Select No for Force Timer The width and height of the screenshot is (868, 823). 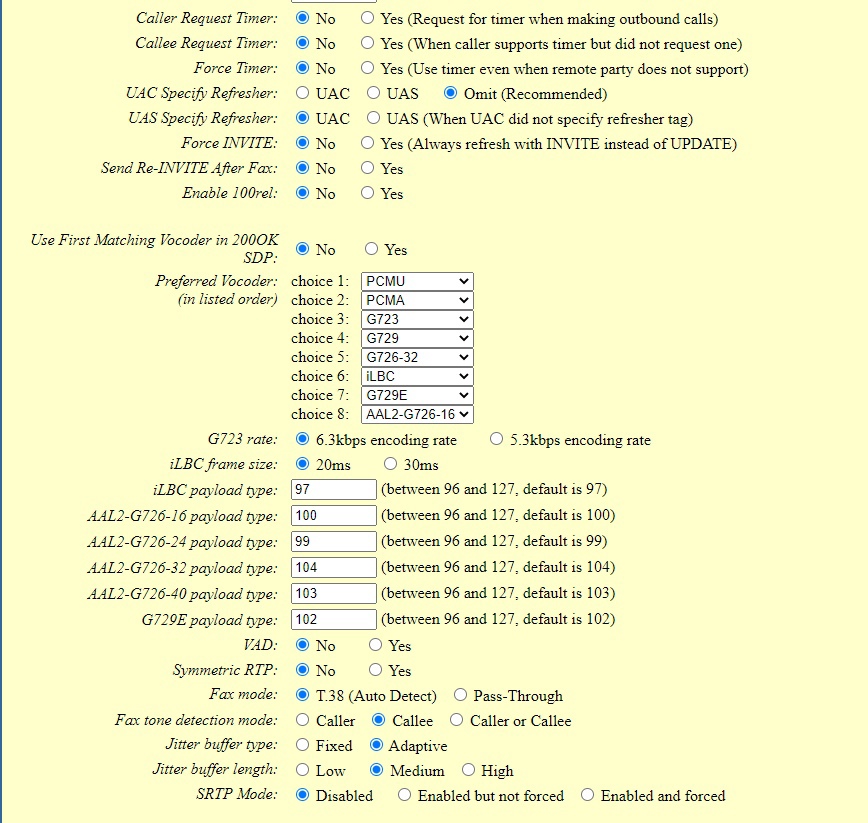coord(302,68)
